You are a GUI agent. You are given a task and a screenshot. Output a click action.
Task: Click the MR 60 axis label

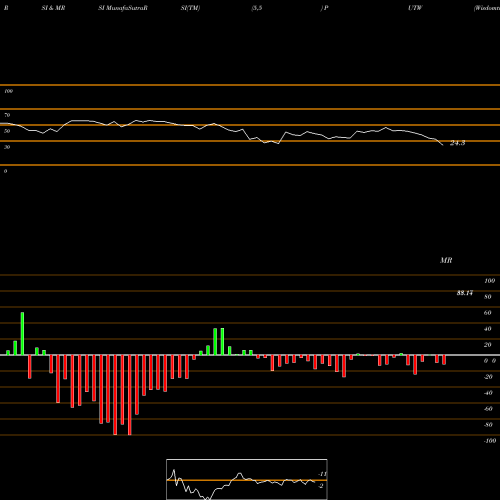point(487,313)
